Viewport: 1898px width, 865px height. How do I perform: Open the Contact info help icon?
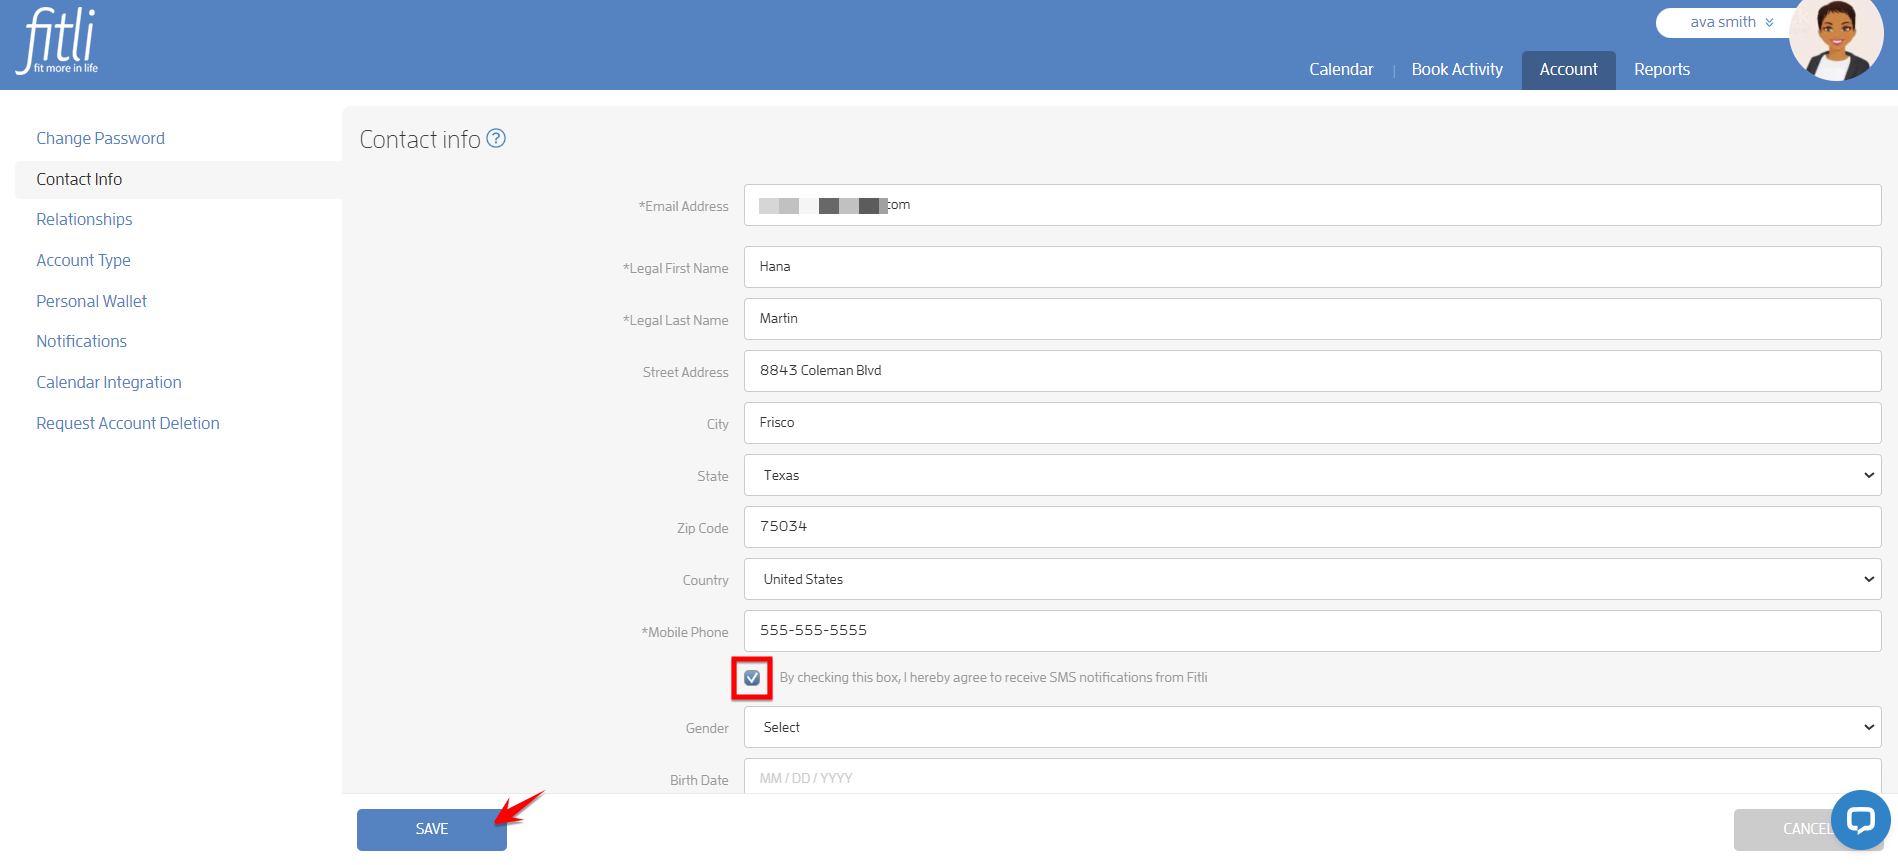pyautogui.click(x=496, y=139)
